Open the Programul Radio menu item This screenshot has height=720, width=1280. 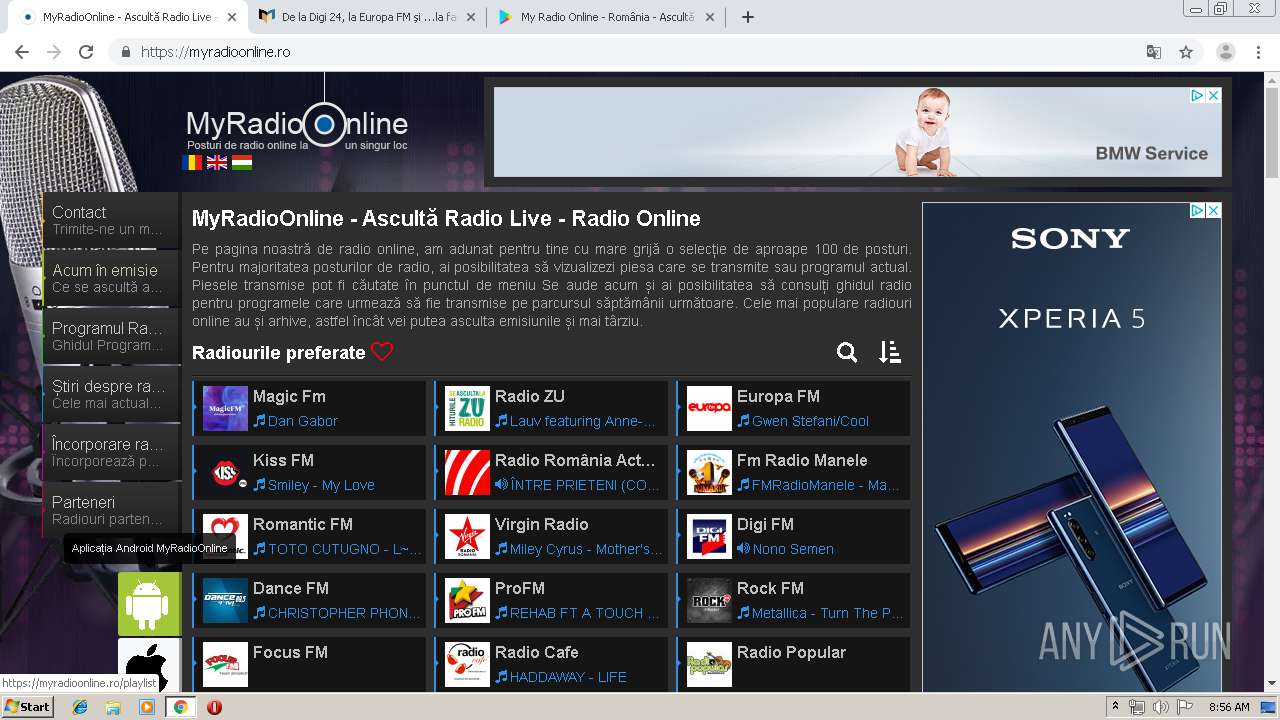(110, 336)
